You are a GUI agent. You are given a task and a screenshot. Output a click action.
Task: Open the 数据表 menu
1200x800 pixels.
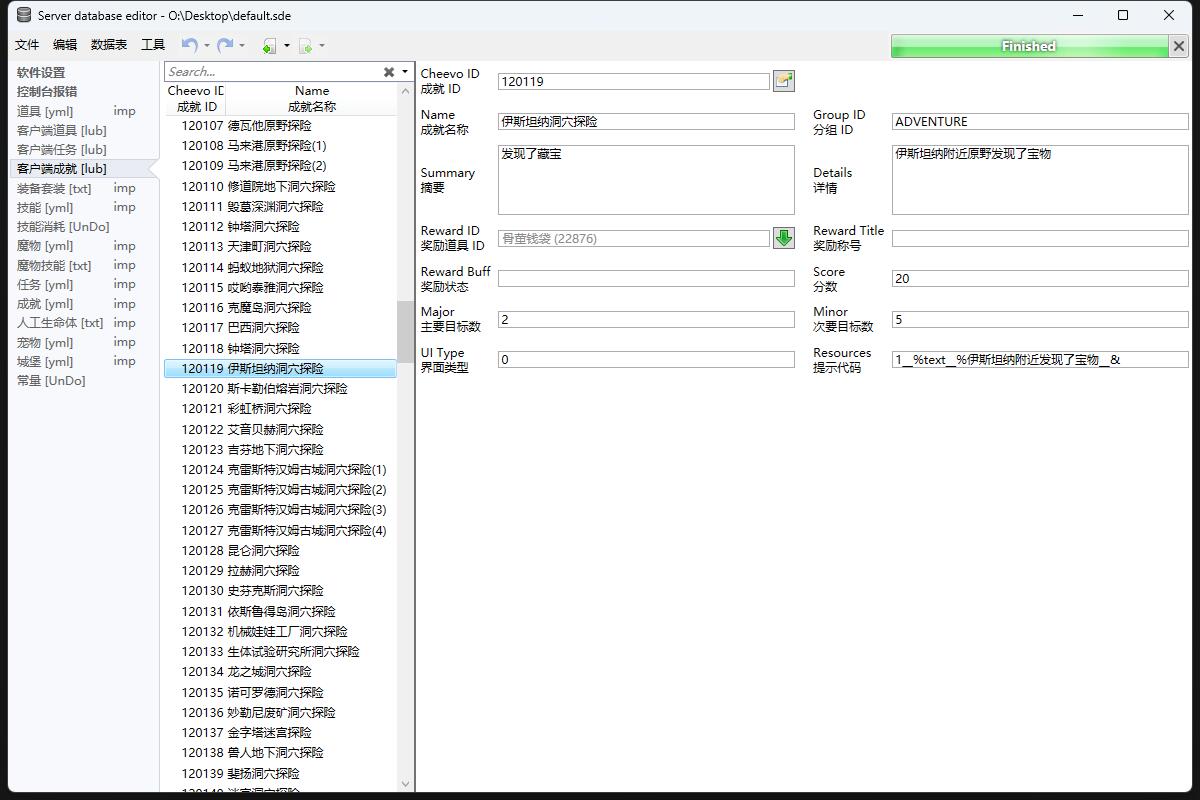coord(109,45)
